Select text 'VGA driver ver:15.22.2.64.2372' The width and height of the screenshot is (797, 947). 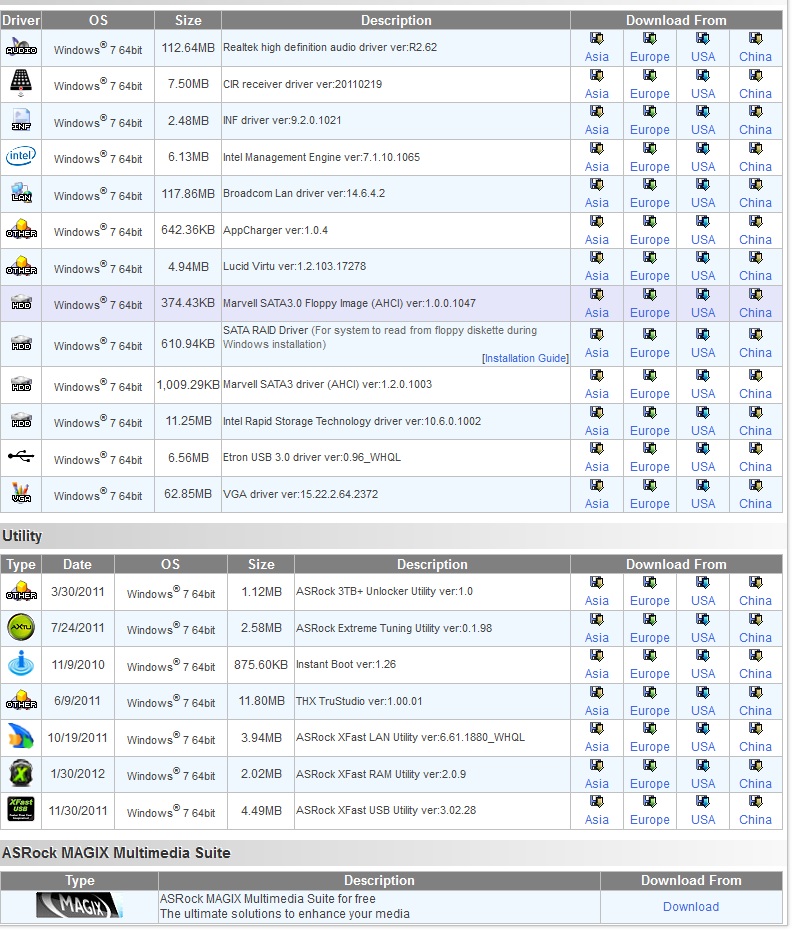pos(300,494)
